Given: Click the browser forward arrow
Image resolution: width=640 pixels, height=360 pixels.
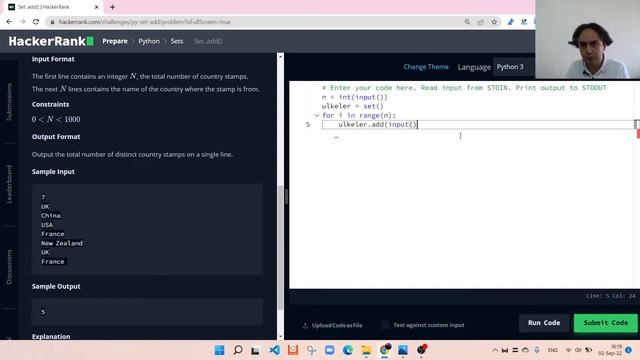Looking at the screenshot, I should point(22,22).
